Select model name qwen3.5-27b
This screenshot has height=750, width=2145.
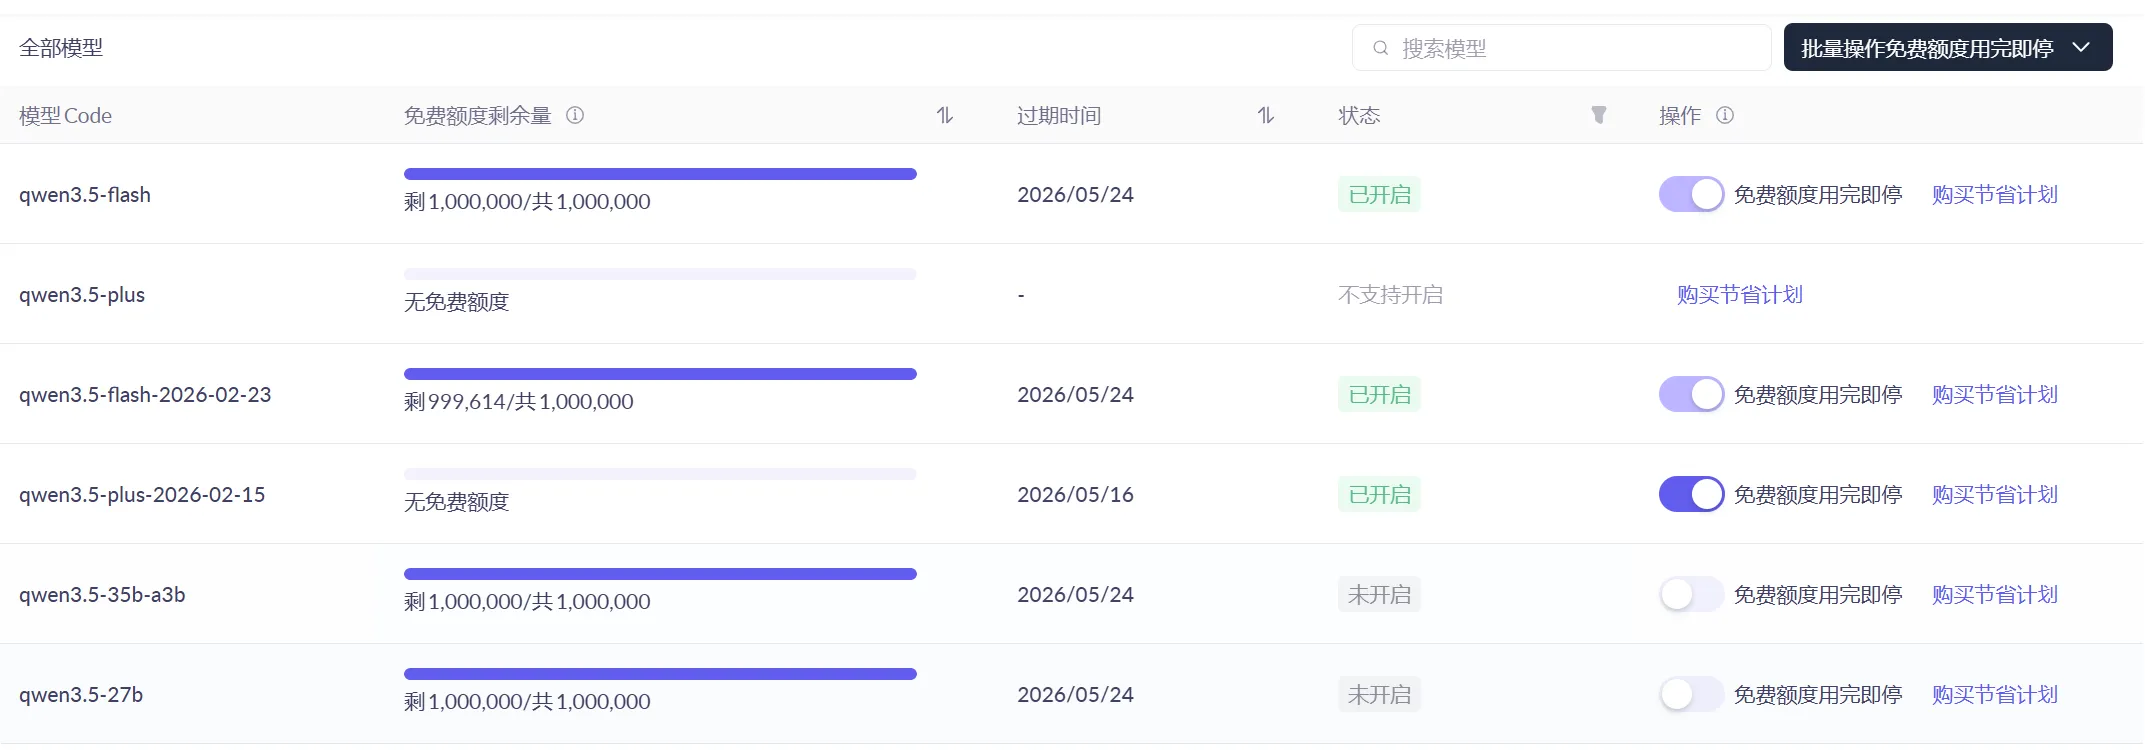pyautogui.click(x=81, y=695)
